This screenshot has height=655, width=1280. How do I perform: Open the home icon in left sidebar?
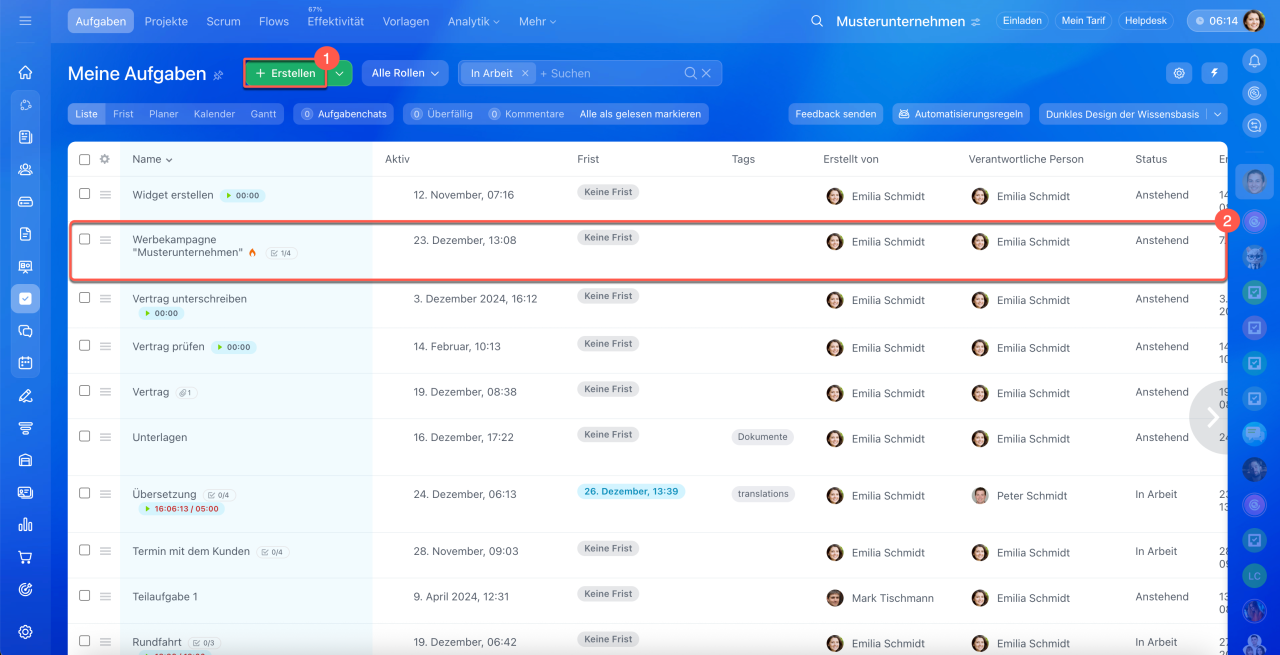pos(26,72)
